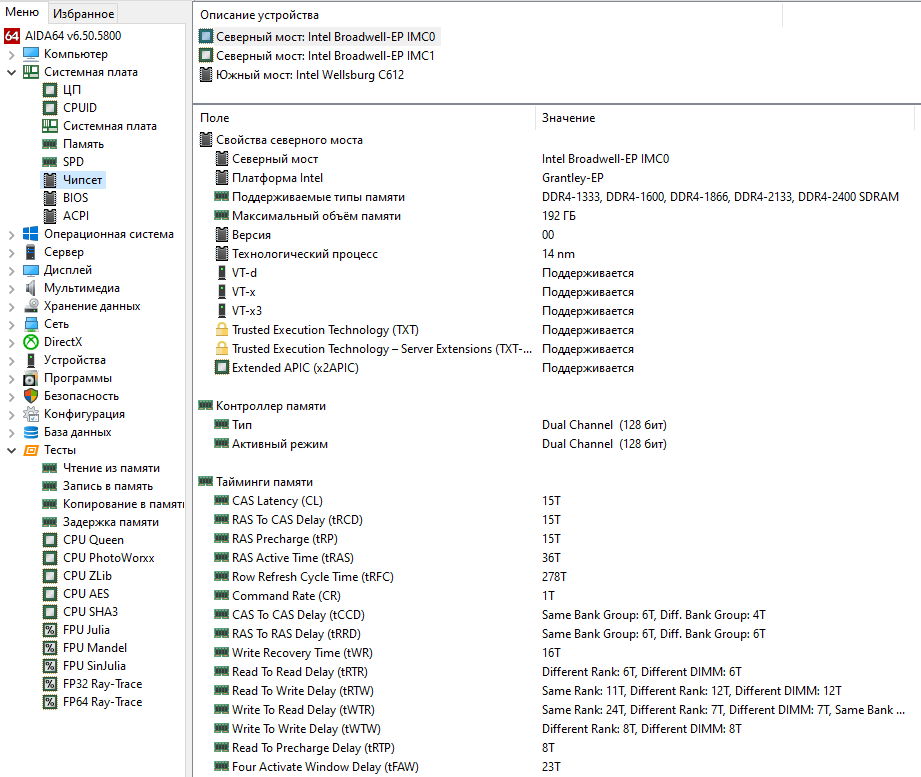Select Row Refresh Cycle Time (tRFC) row

pyautogui.click(x=556, y=577)
